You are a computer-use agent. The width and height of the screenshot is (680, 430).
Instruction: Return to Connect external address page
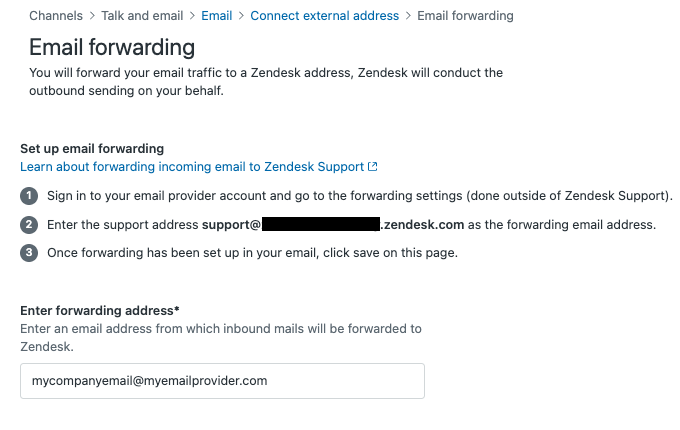324,16
